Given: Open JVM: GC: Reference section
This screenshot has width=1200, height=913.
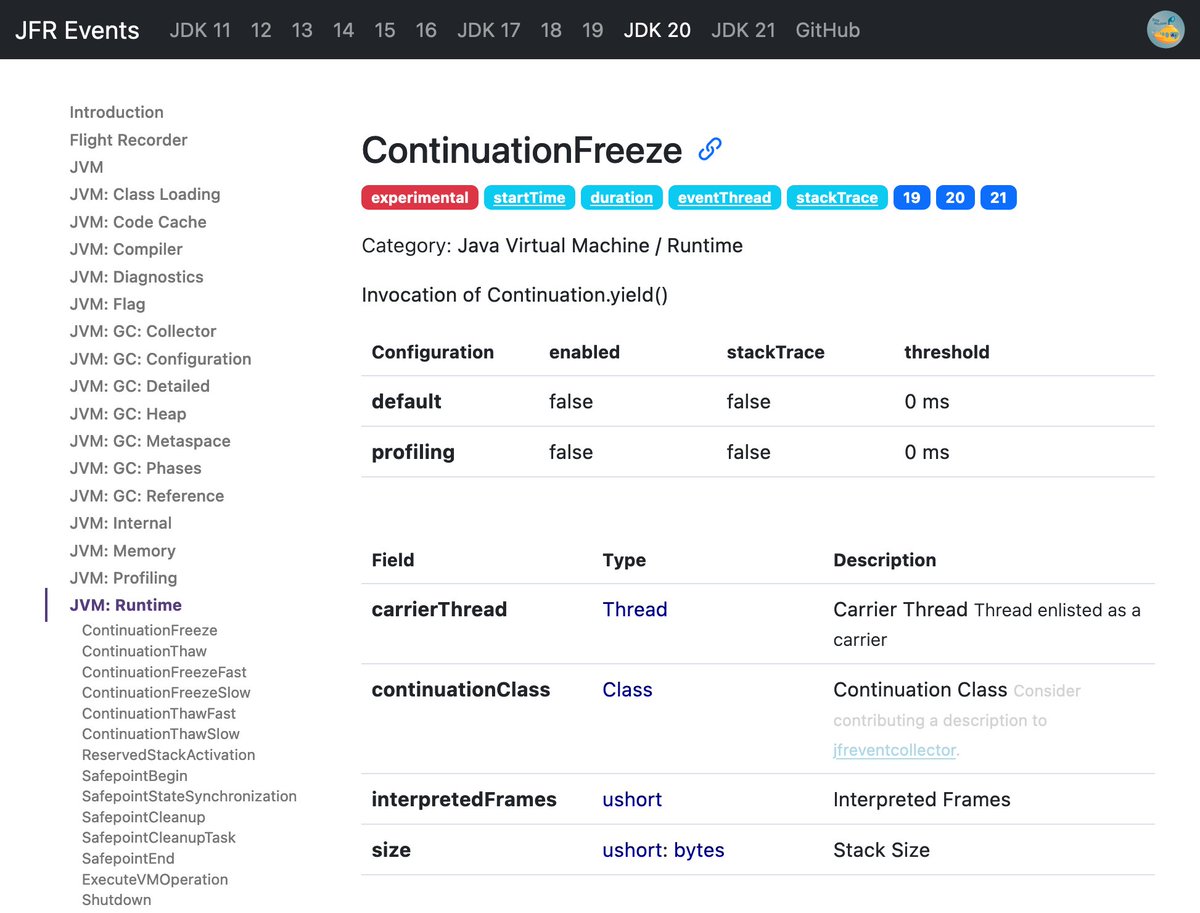Looking at the screenshot, I should click(x=147, y=496).
